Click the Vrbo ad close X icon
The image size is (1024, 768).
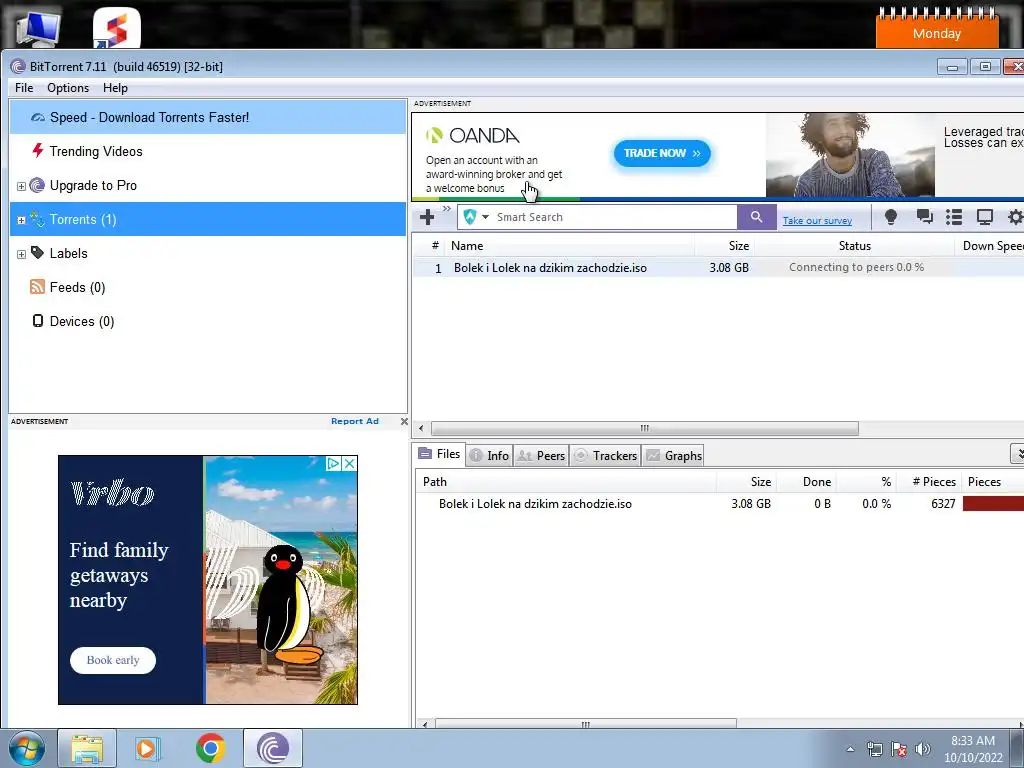coord(350,464)
